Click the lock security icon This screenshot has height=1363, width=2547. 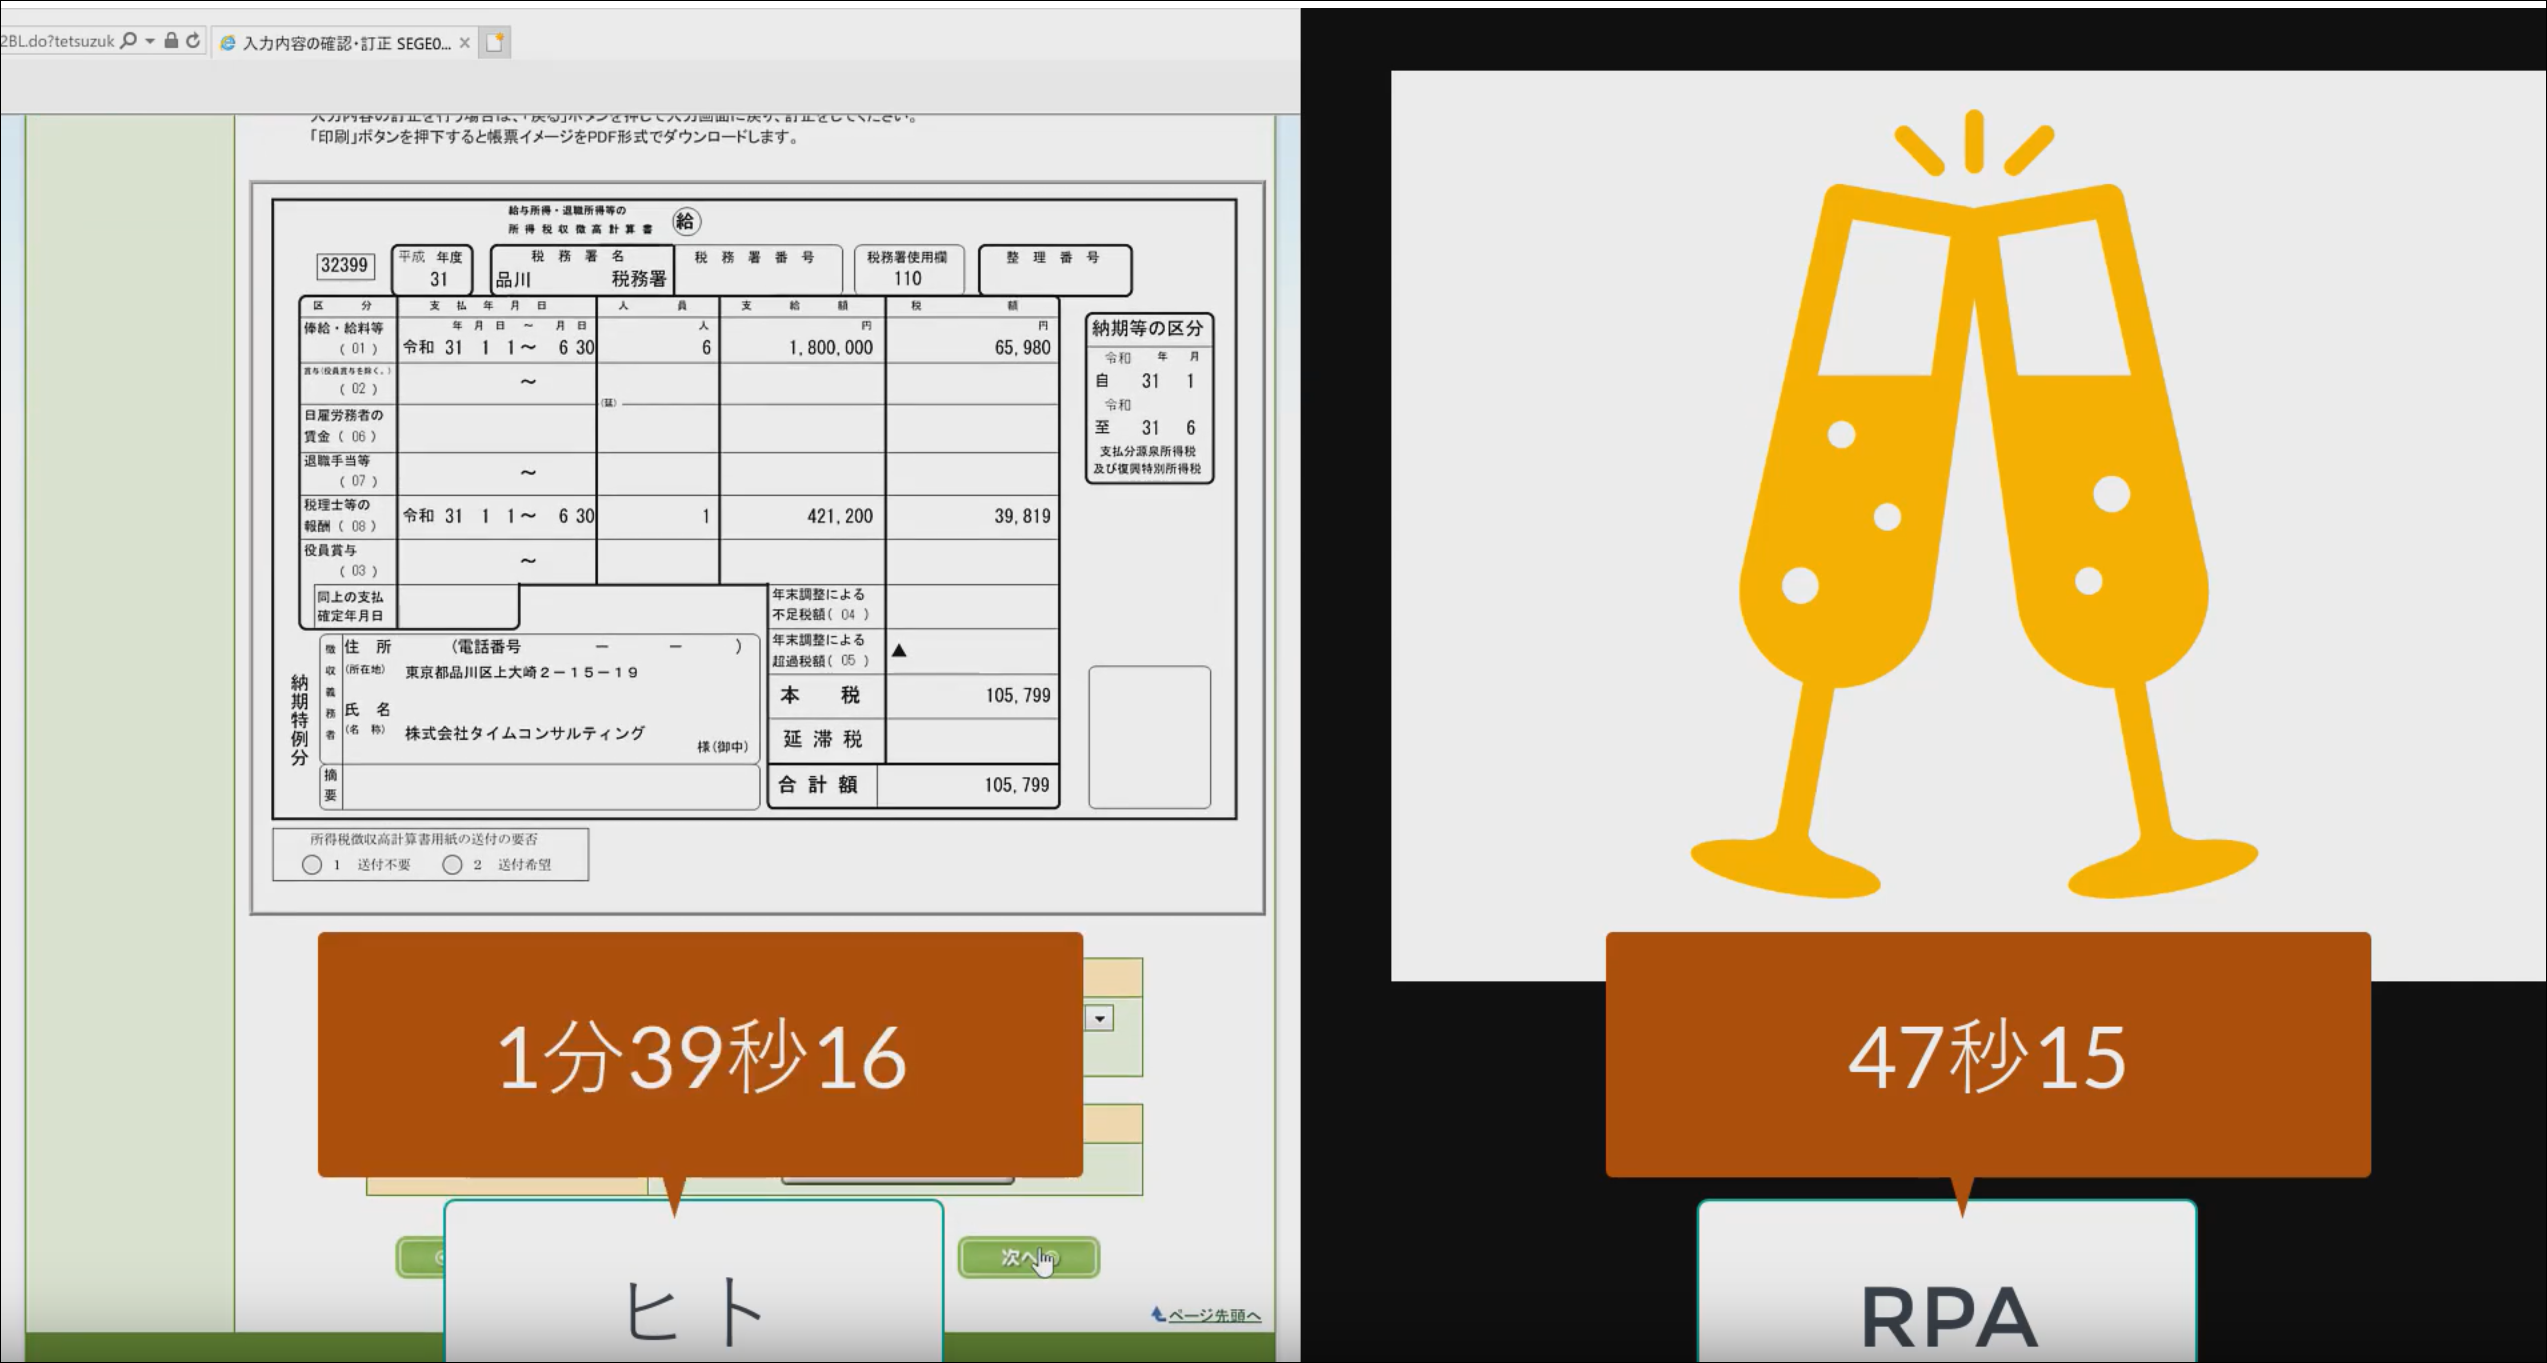(171, 41)
